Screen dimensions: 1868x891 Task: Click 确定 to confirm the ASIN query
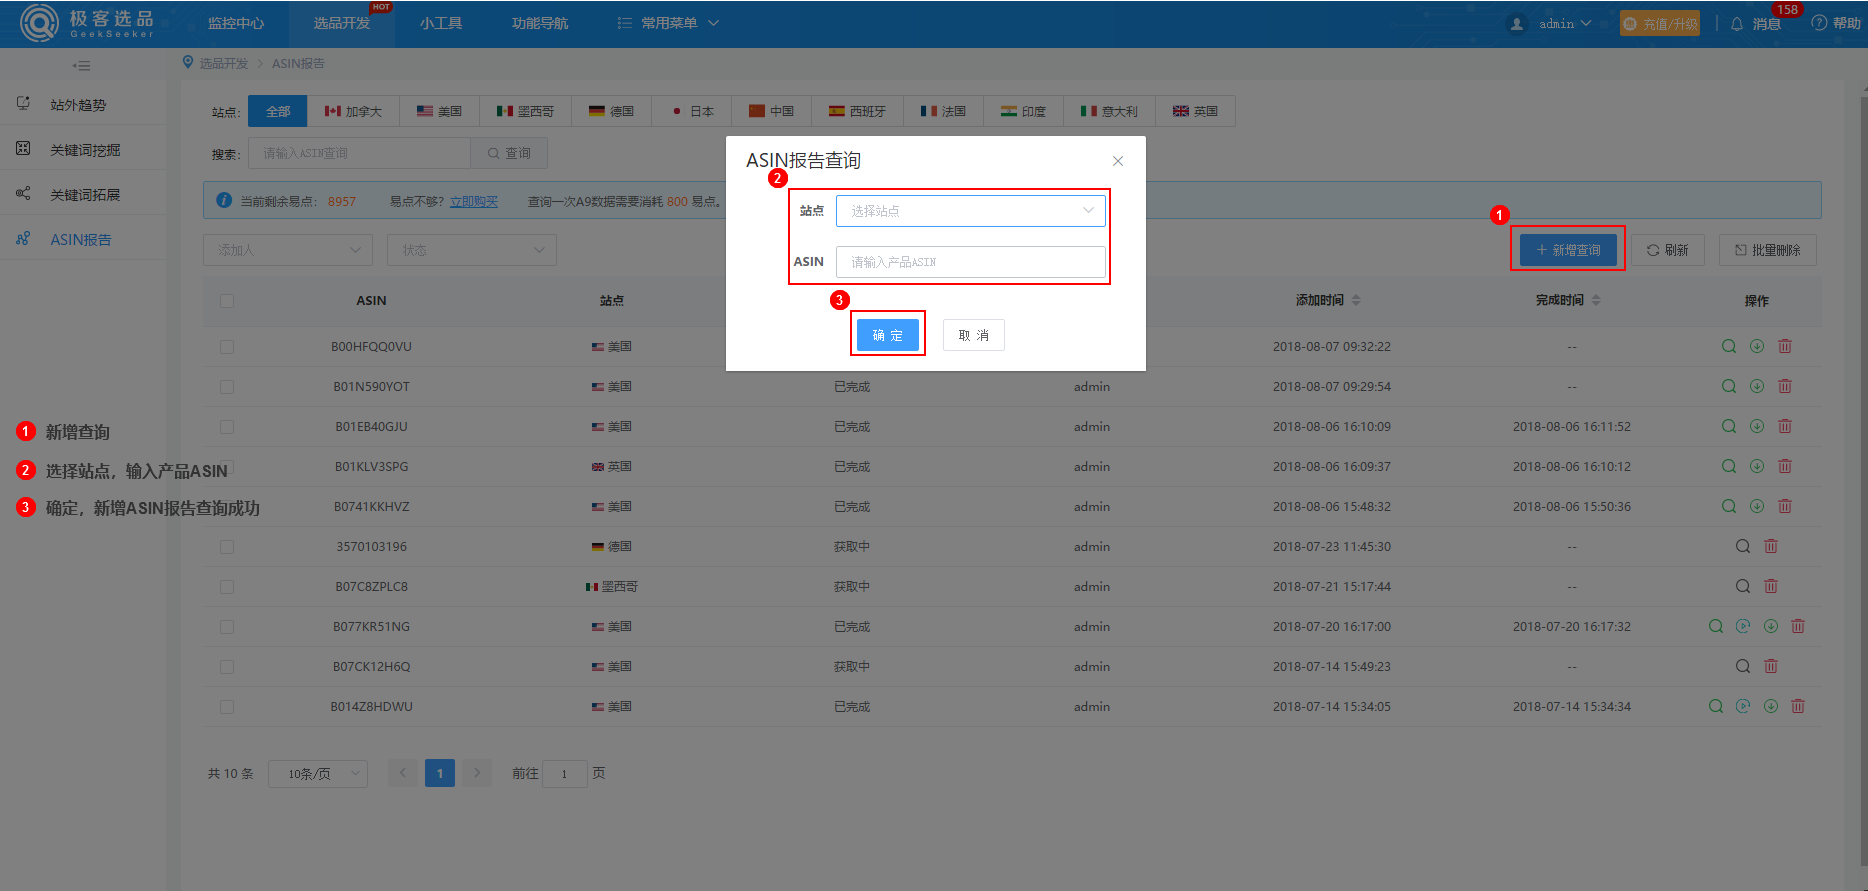click(887, 335)
